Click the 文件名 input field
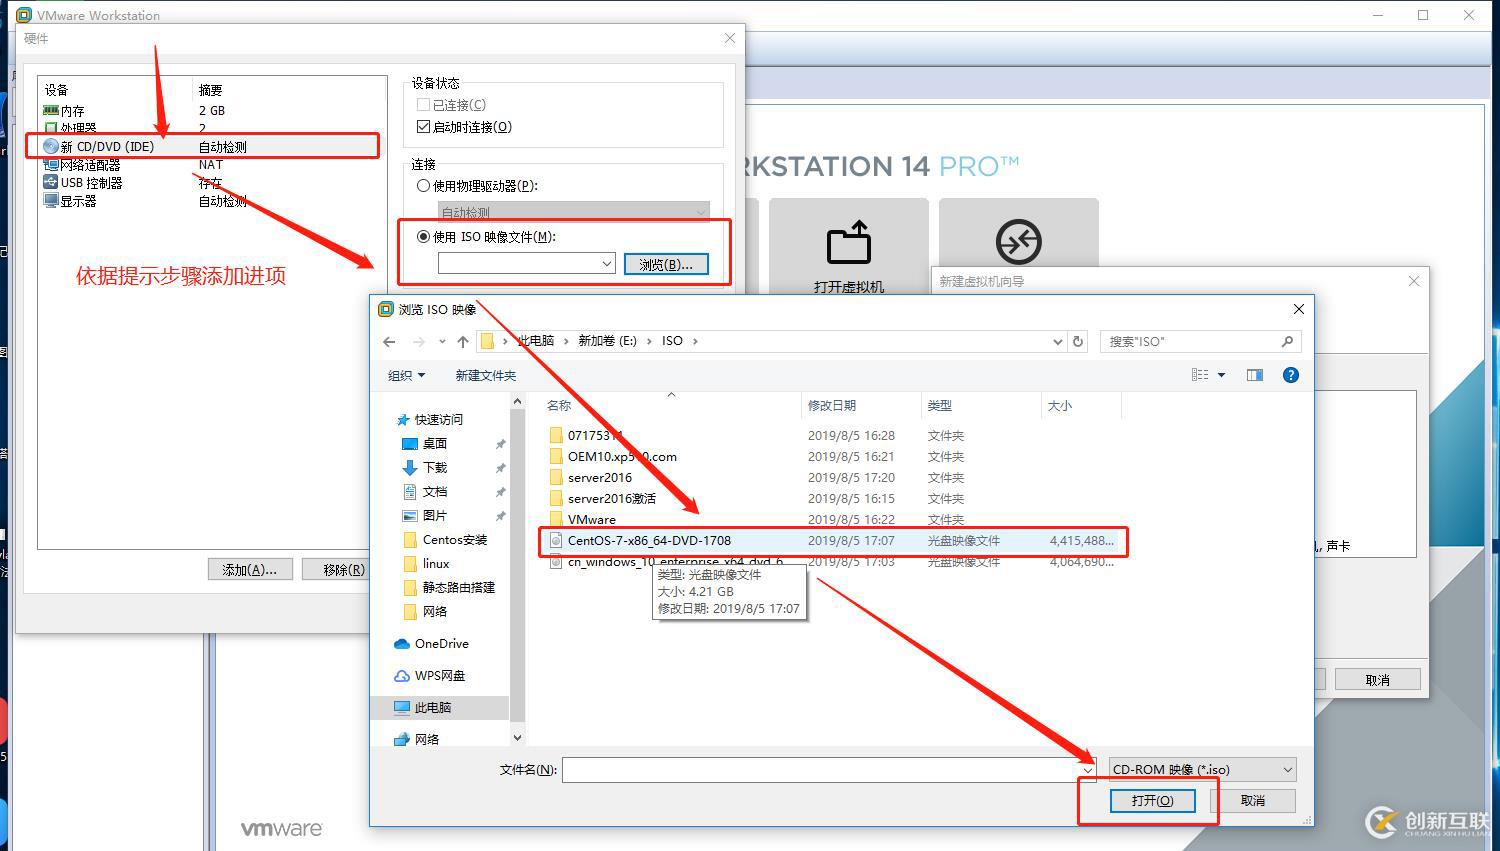 point(821,769)
